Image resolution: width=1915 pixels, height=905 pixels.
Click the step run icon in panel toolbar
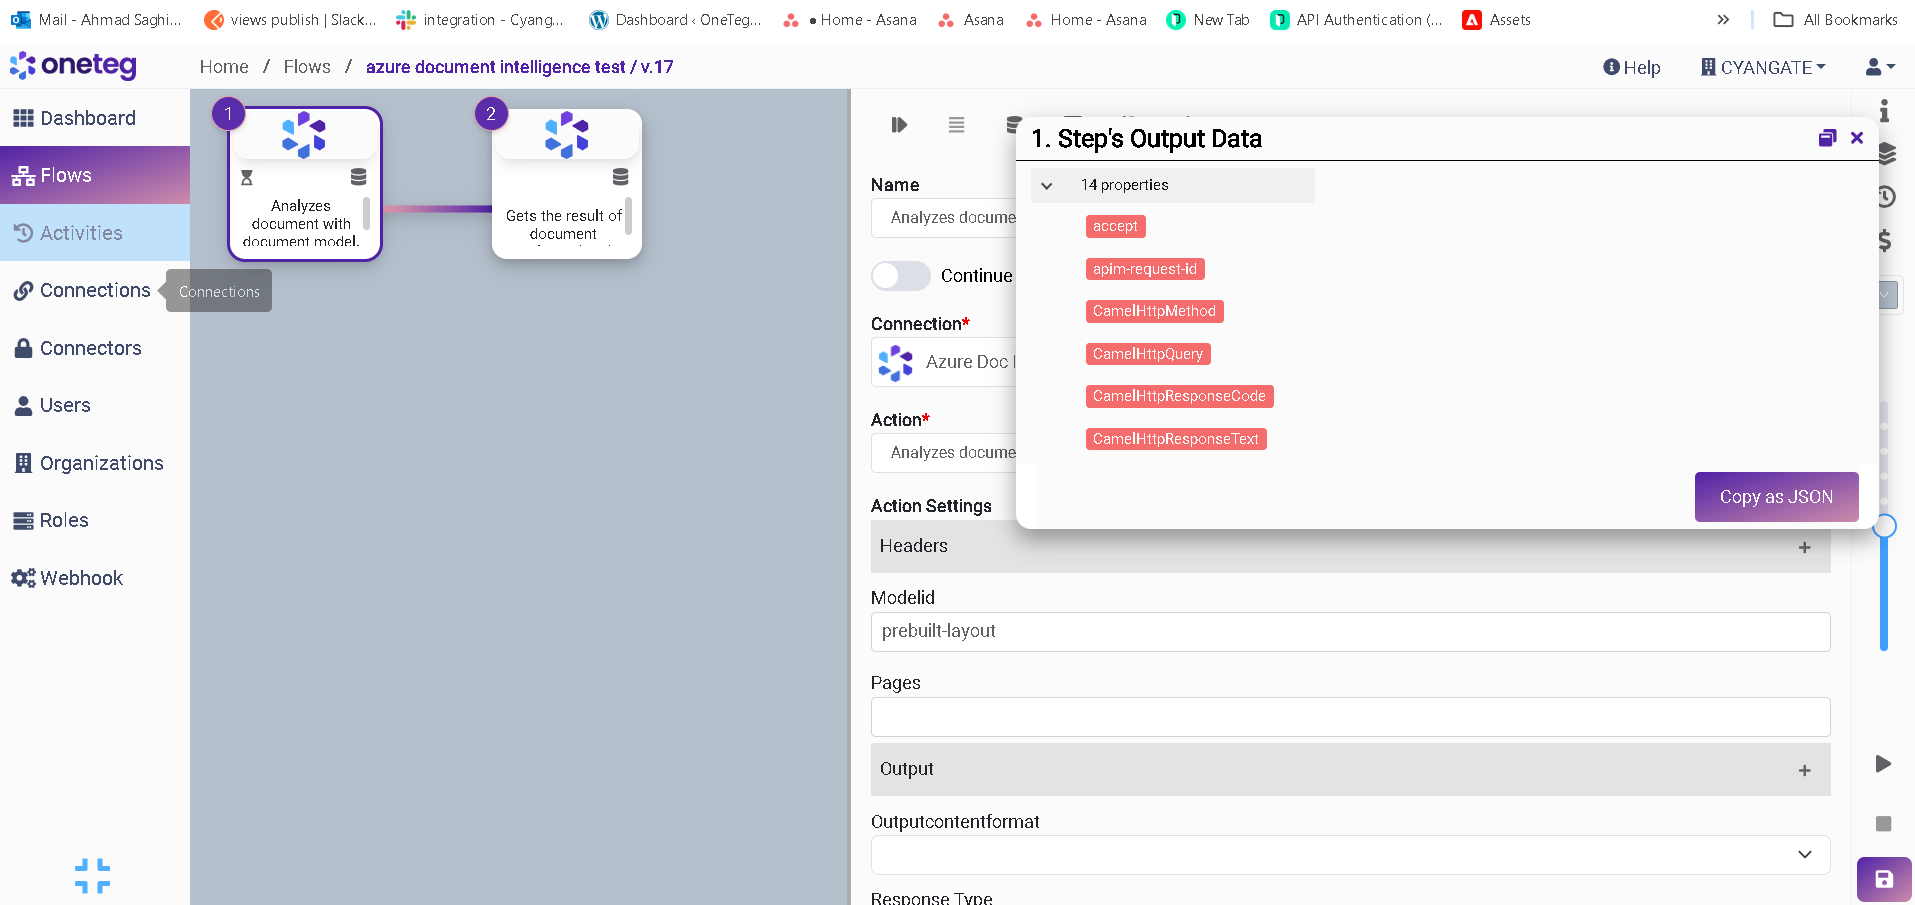899,125
